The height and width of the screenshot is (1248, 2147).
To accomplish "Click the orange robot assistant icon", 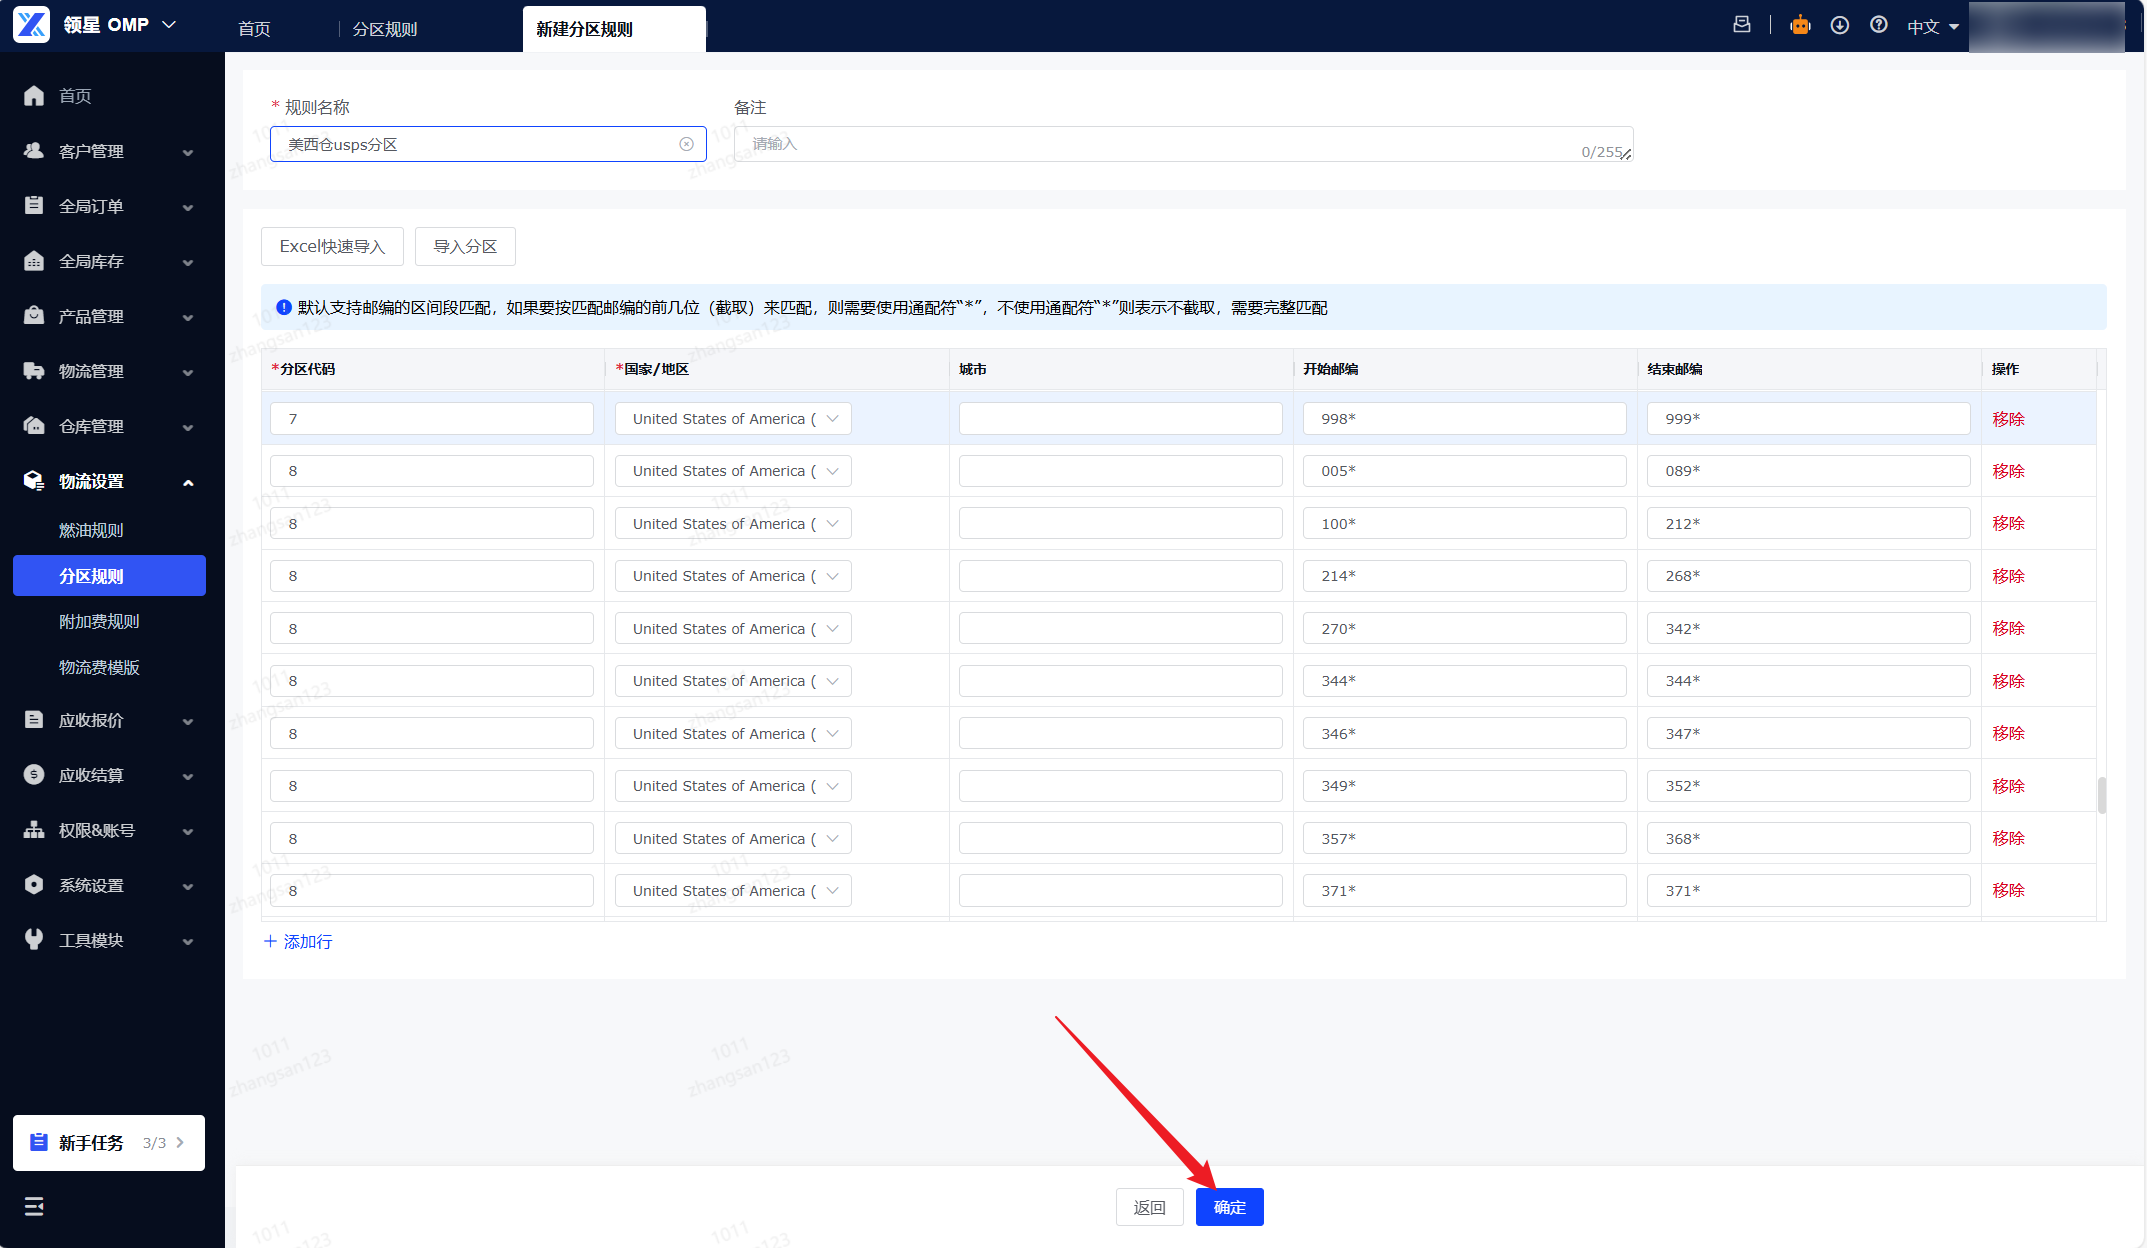I will [x=1800, y=25].
